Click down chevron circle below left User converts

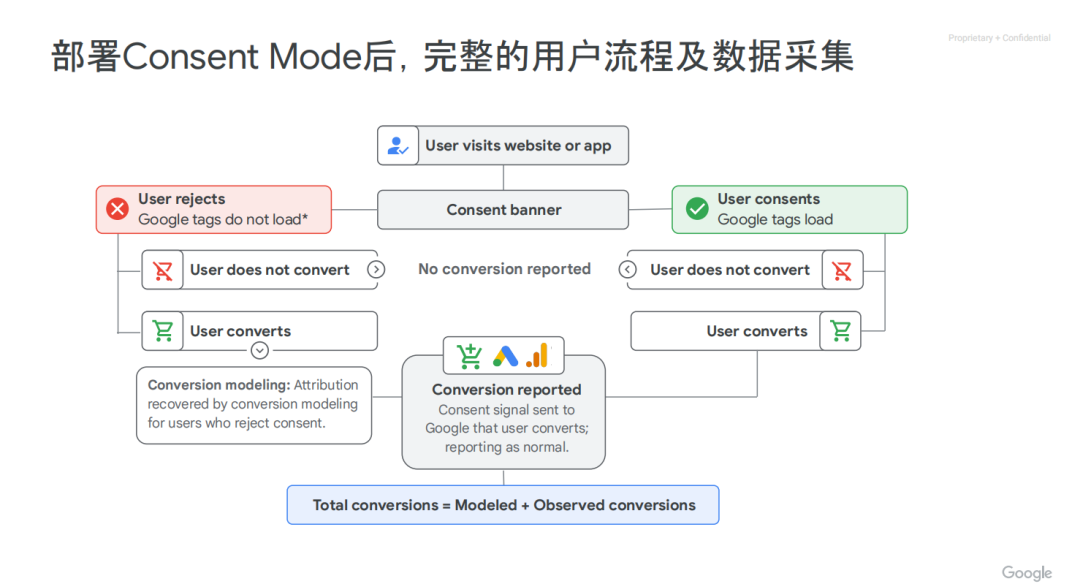tap(260, 351)
